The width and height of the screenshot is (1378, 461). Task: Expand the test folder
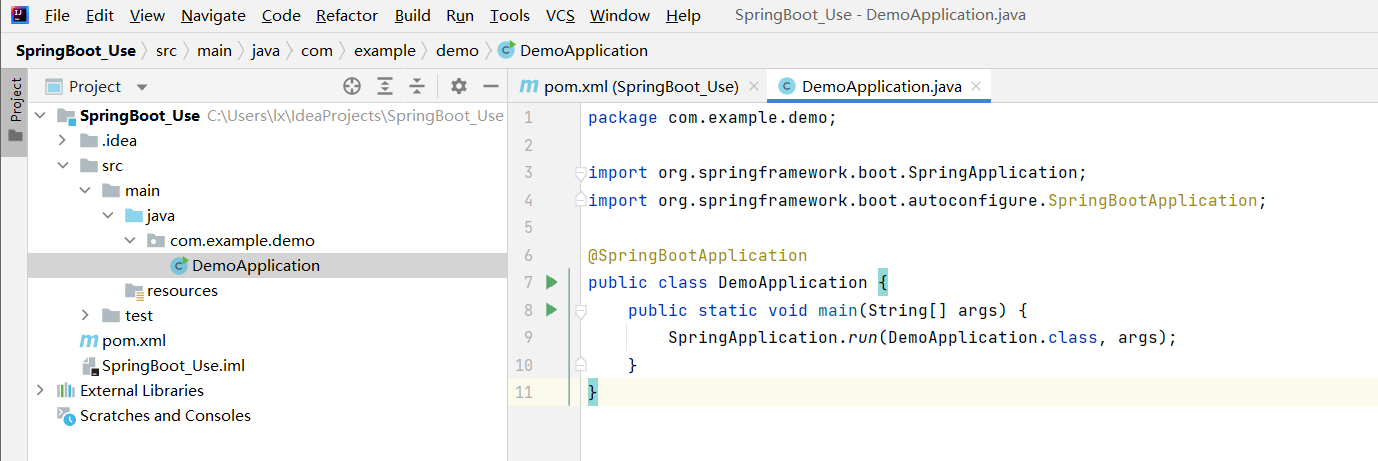(x=85, y=316)
